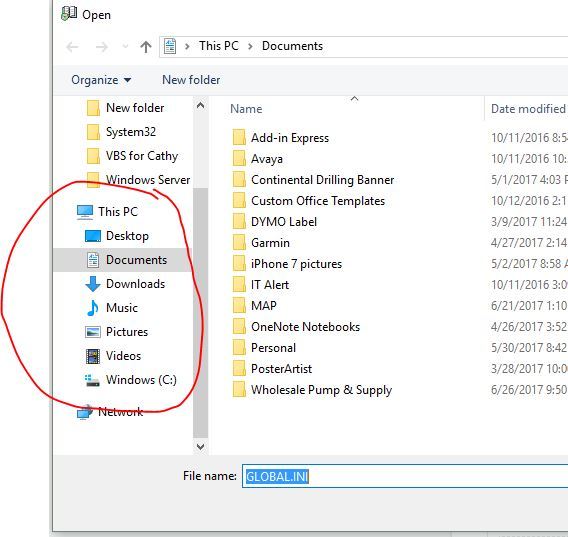
Task: Click the Up one level arrow
Action: pos(146,47)
